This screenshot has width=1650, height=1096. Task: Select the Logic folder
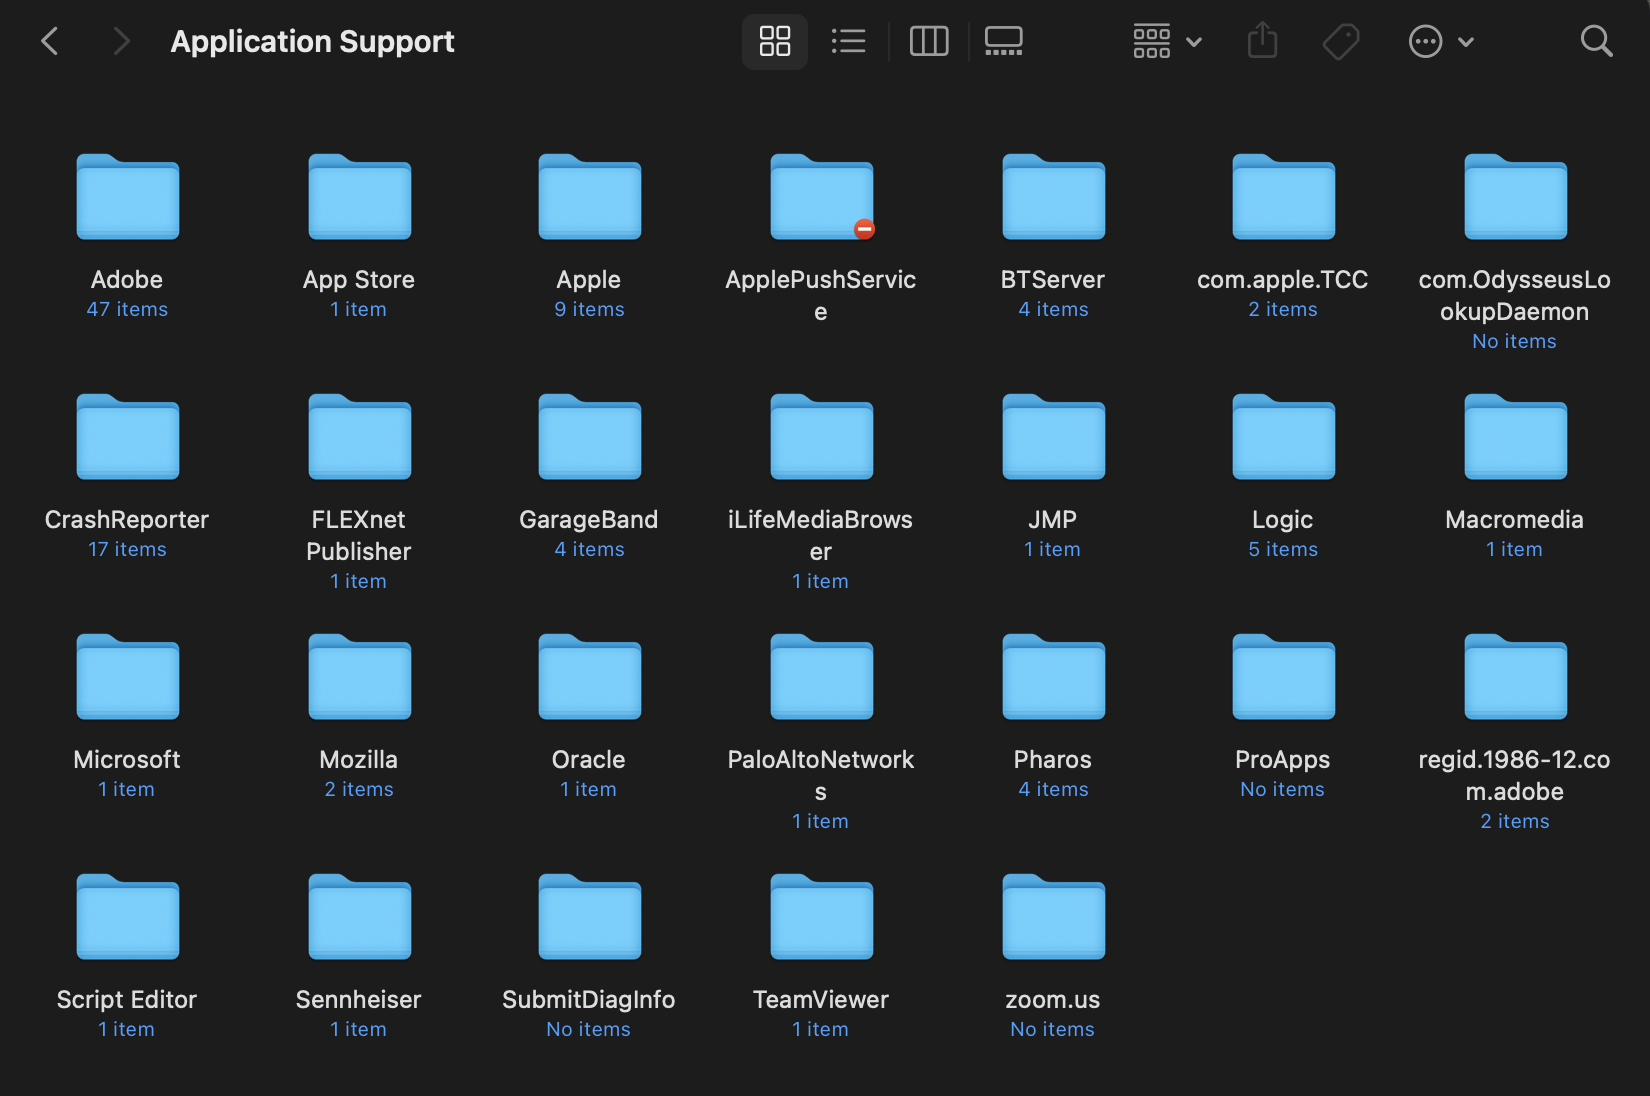coord(1284,436)
